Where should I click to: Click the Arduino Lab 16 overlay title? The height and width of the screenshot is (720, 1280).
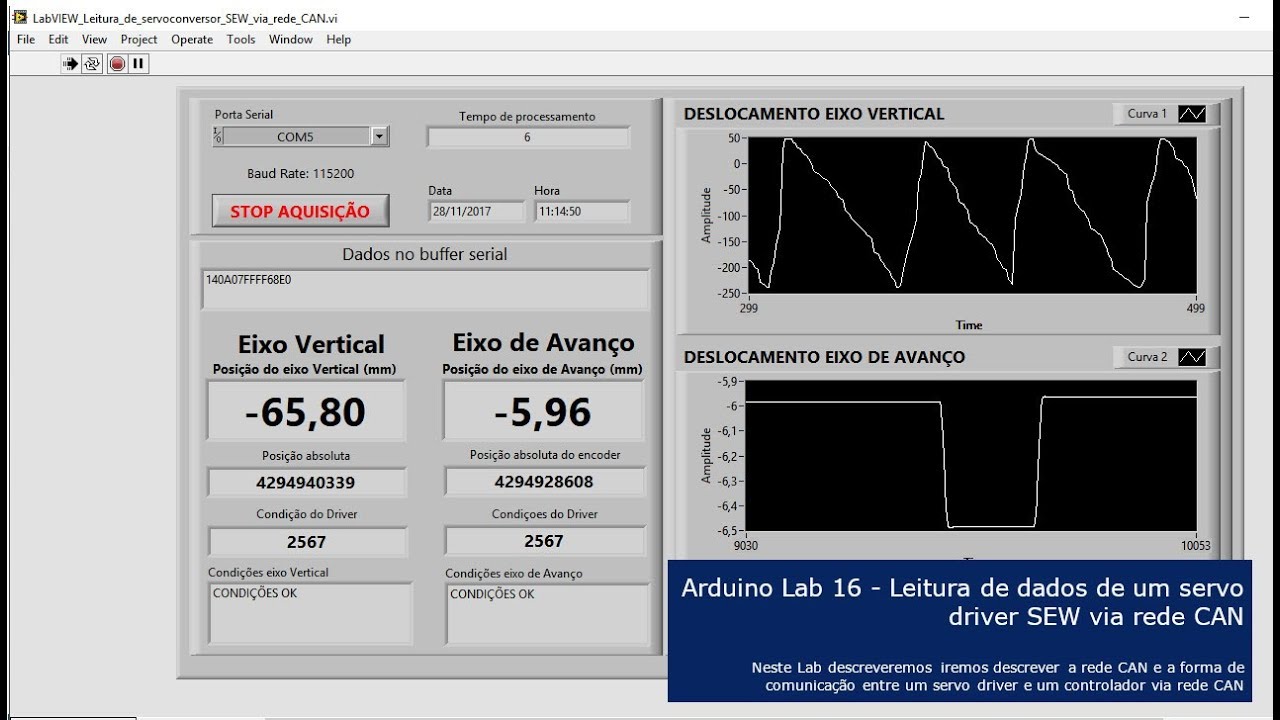pos(962,602)
